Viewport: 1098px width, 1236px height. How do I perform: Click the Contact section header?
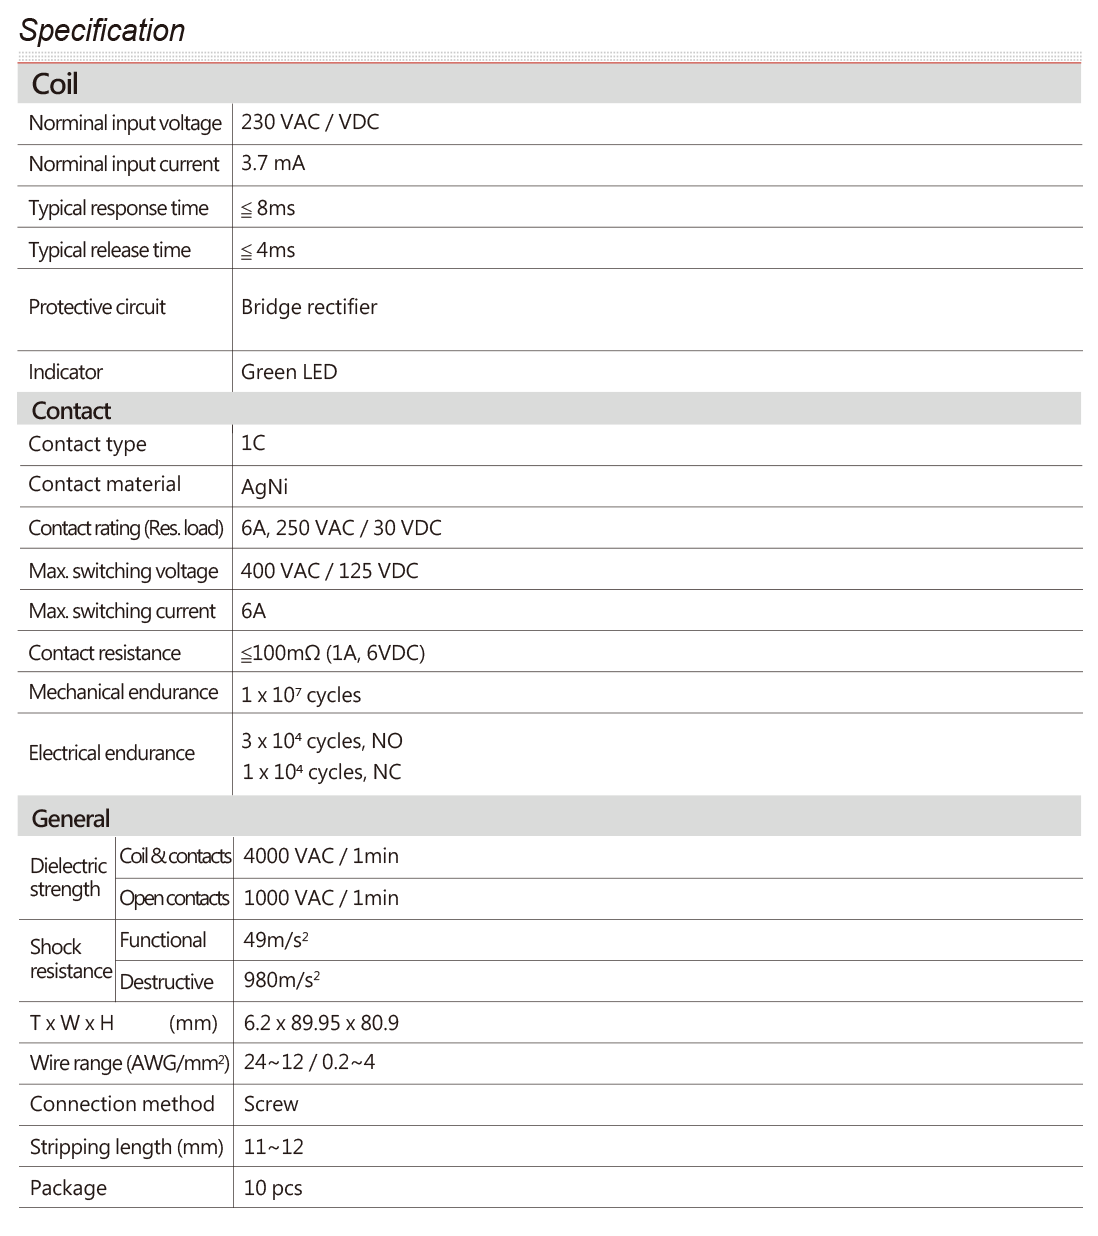[x=71, y=411]
